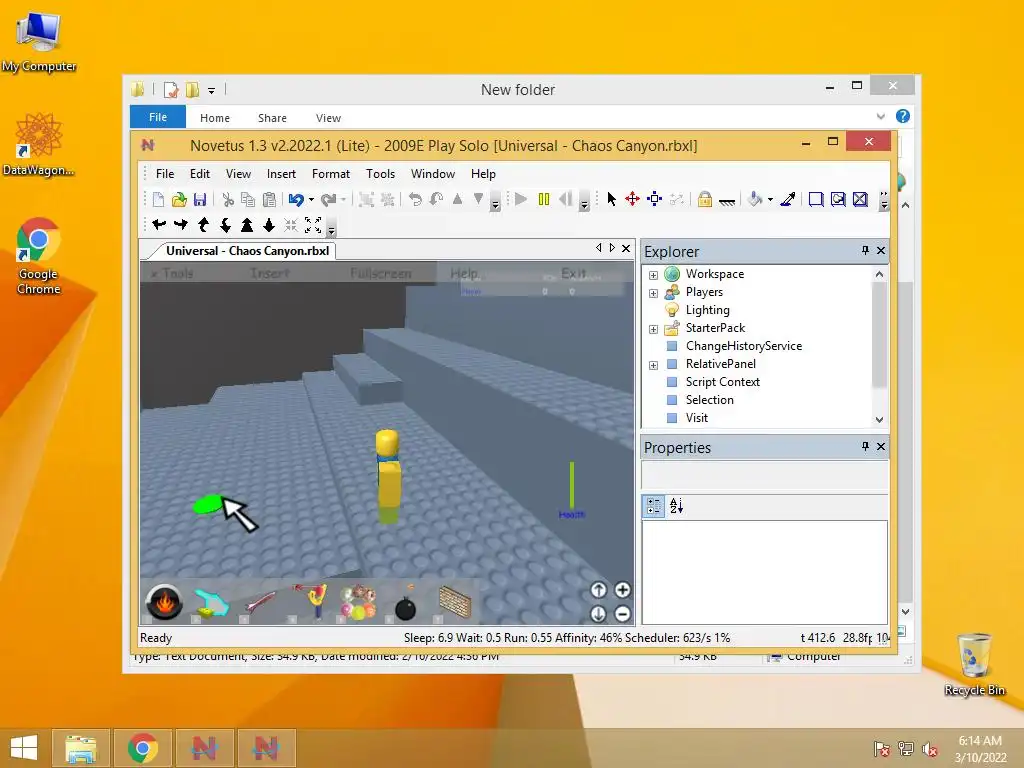1024x768 pixels.
Task: Create a new document with New icon
Action: coord(158,199)
